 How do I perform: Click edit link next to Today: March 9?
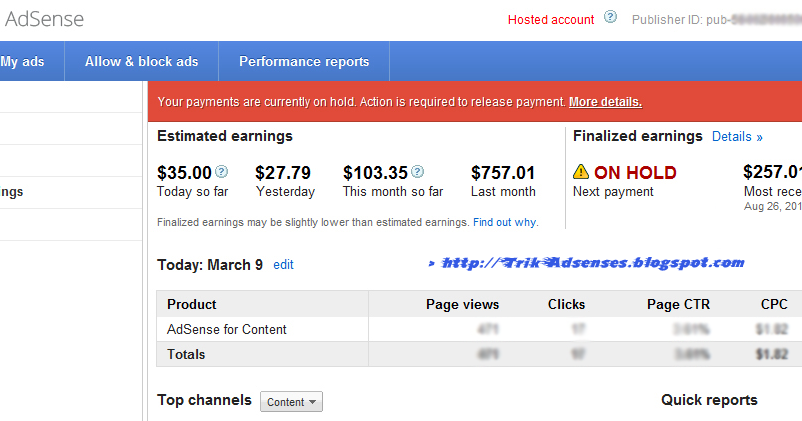(283, 264)
